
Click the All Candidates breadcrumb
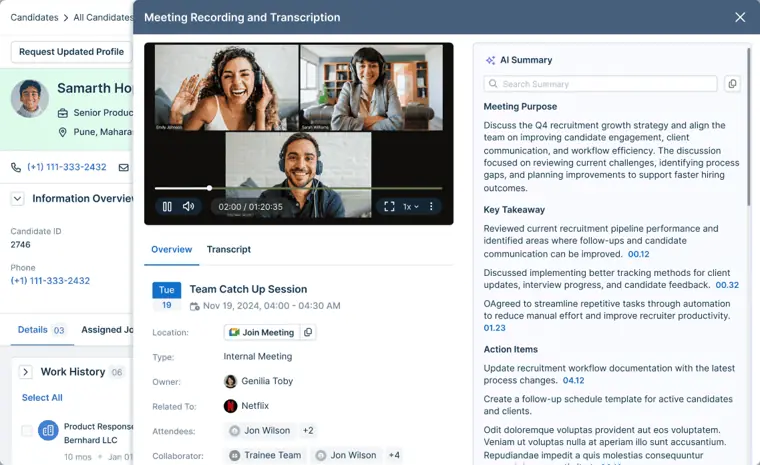[103, 17]
